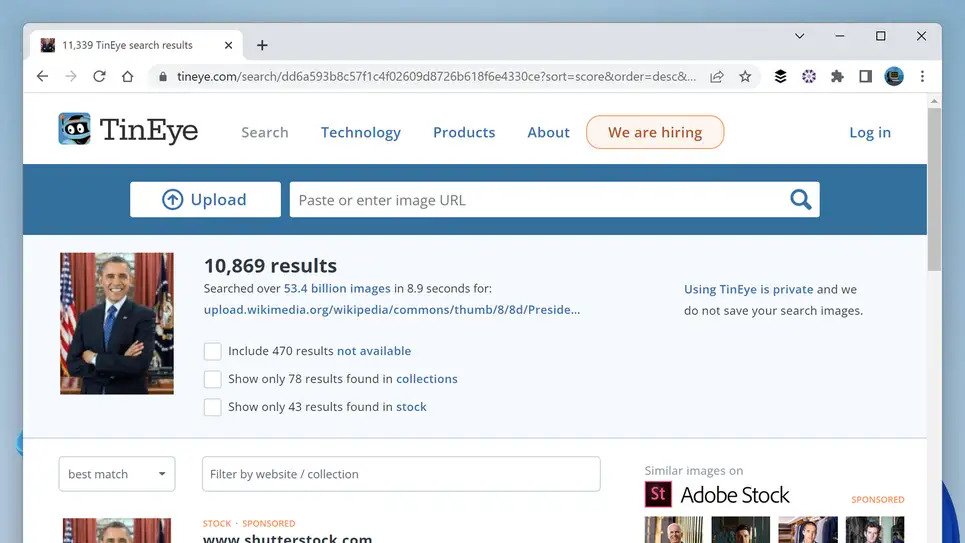The height and width of the screenshot is (543, 965).
Task: Click the browser back arrow
Action: point(42,76)
